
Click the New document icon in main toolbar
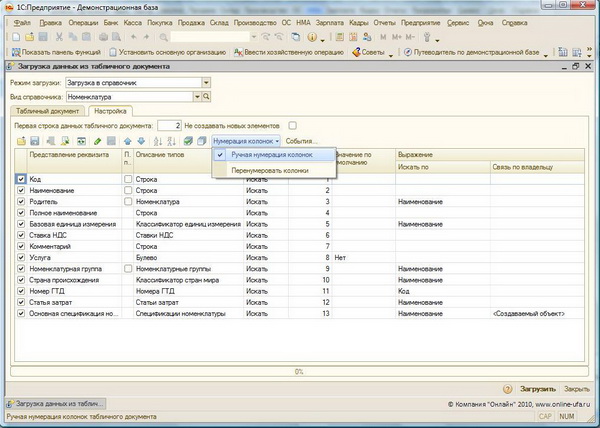point(16,37)
